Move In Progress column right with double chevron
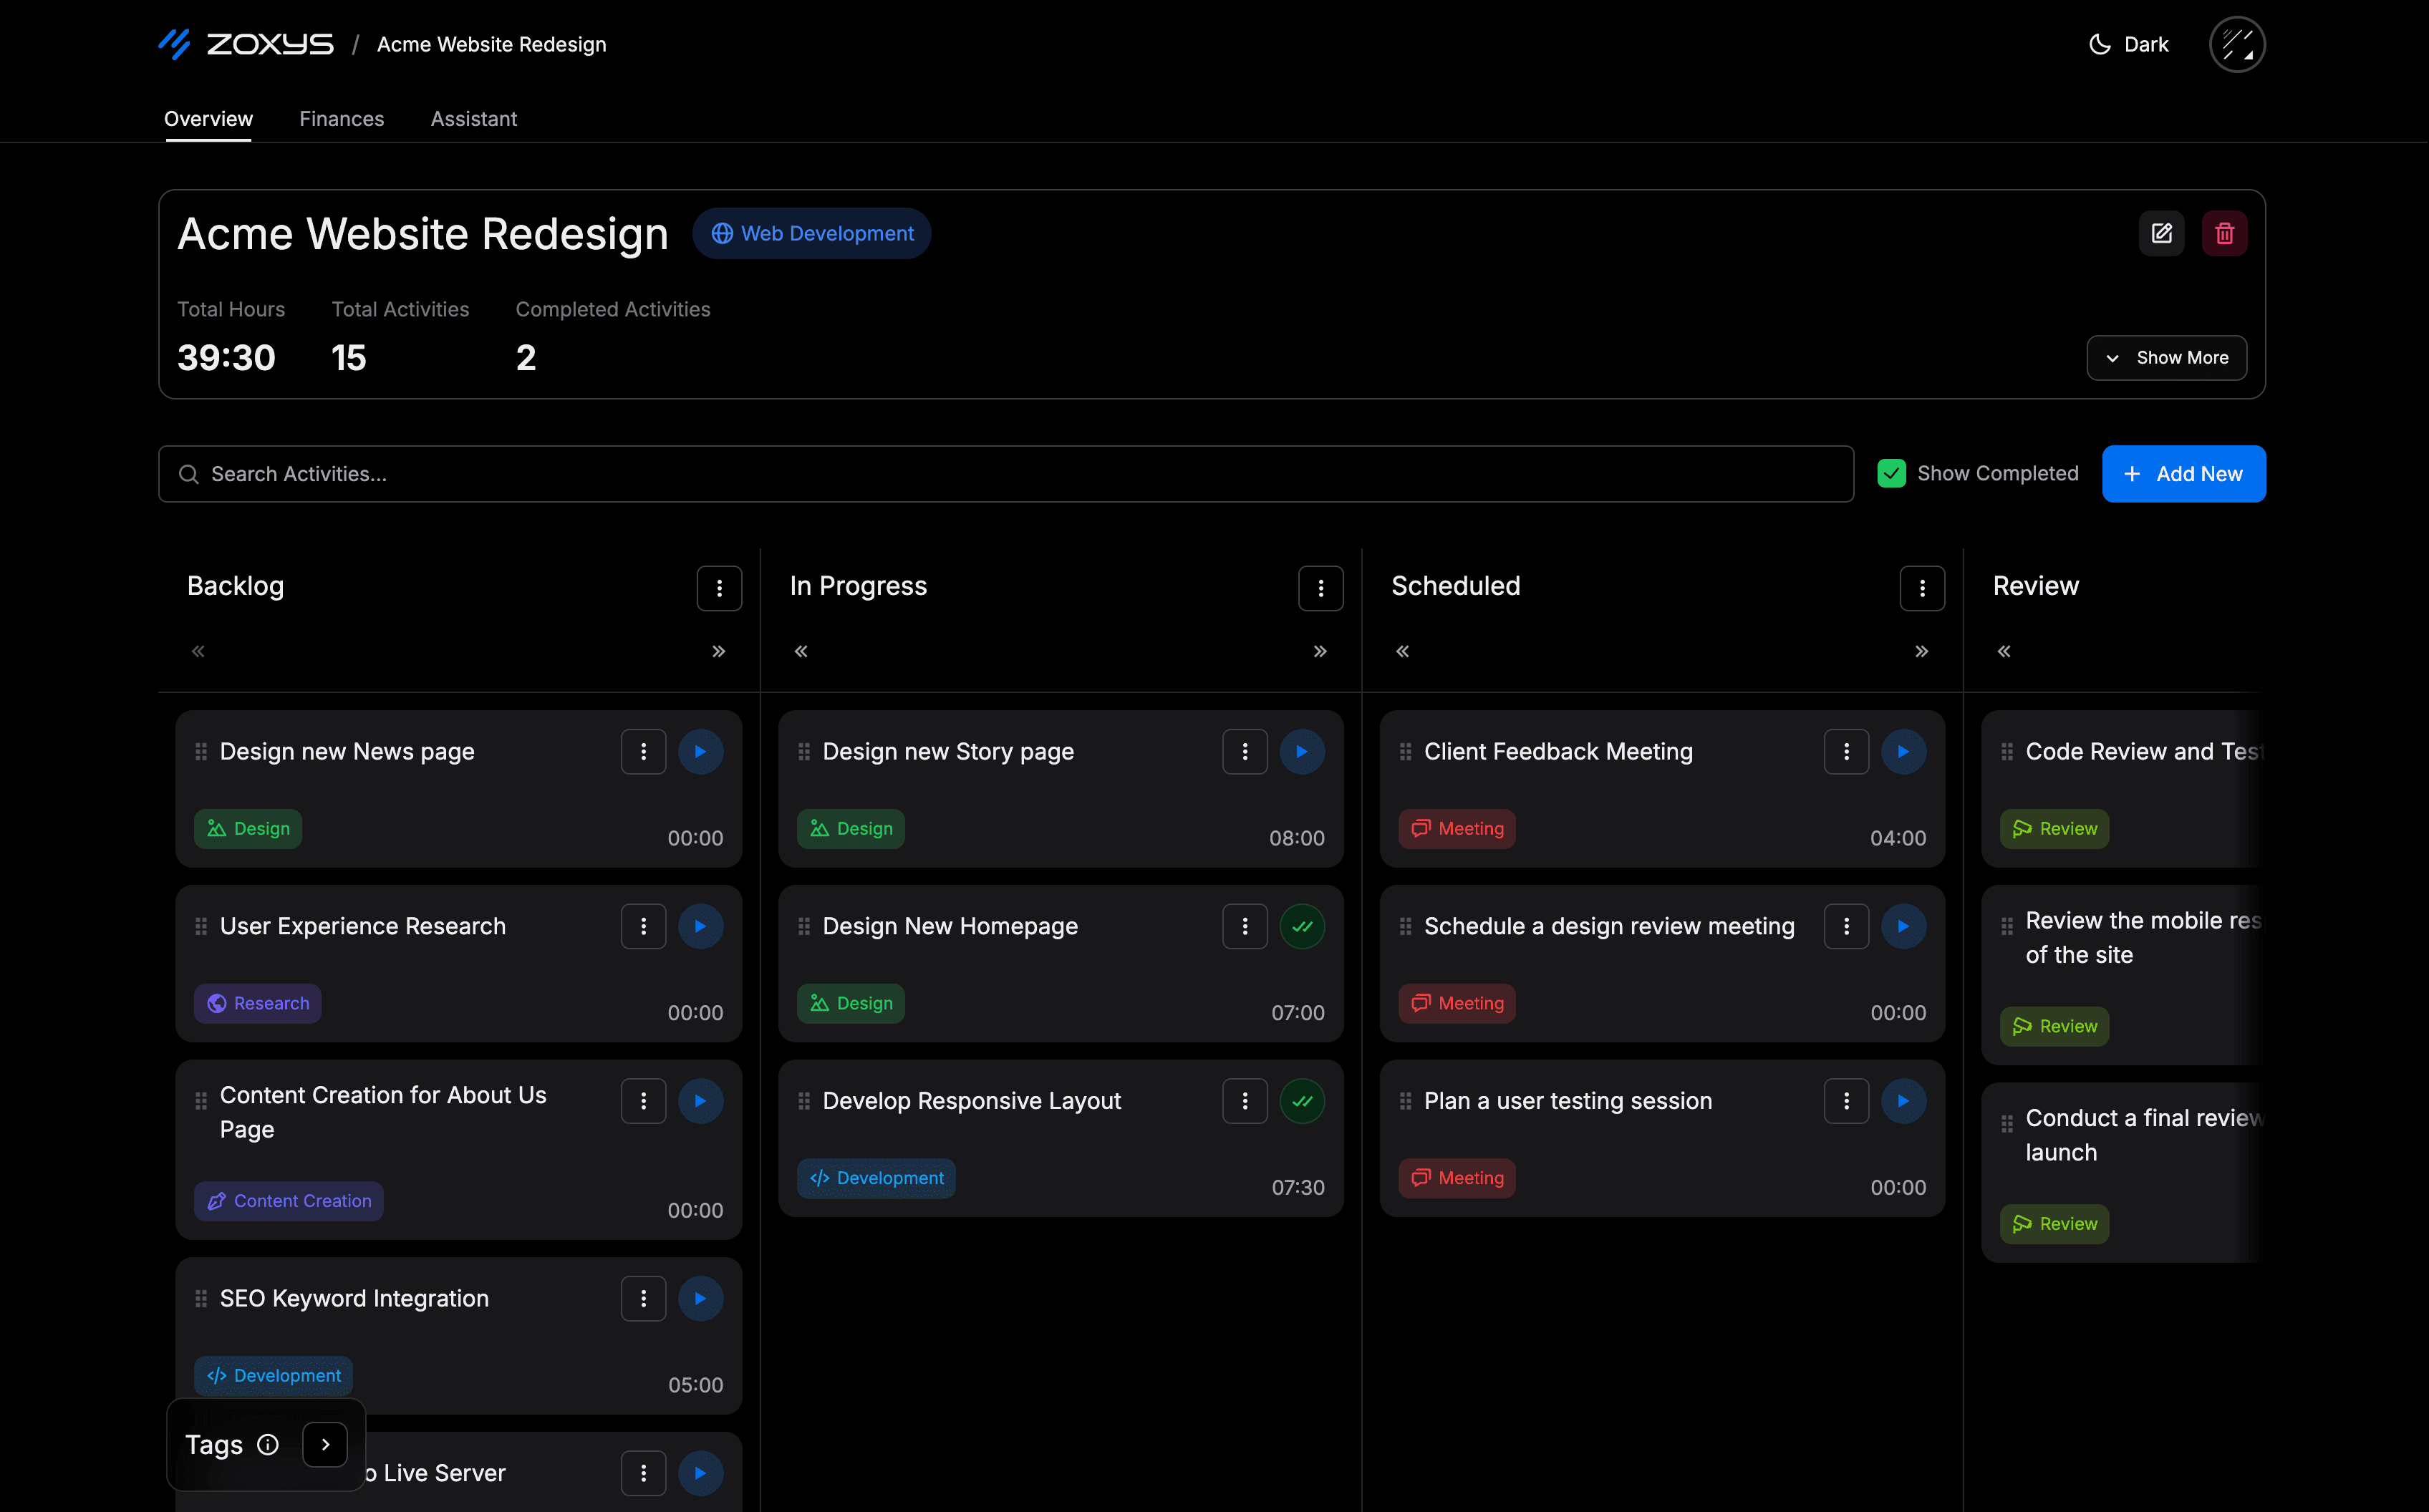The width and height of the screenshot is (2429, 1512). click(1320, 651)
